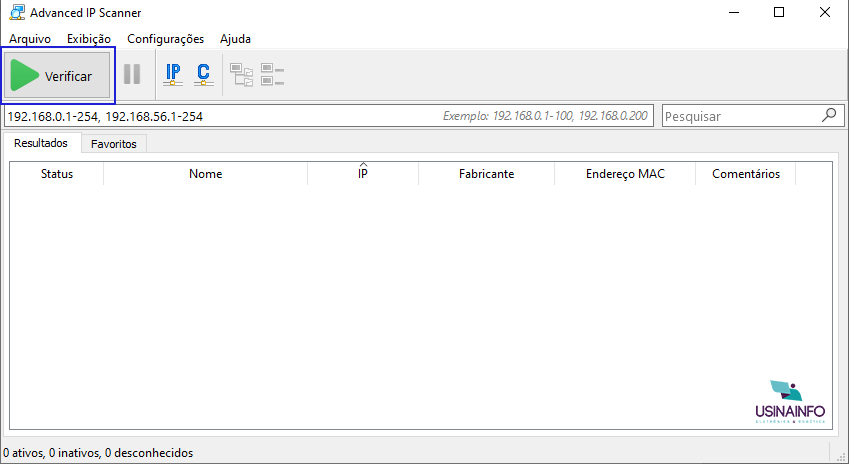
Task: Click the expand all tree icon
Action: pos(241,75)
